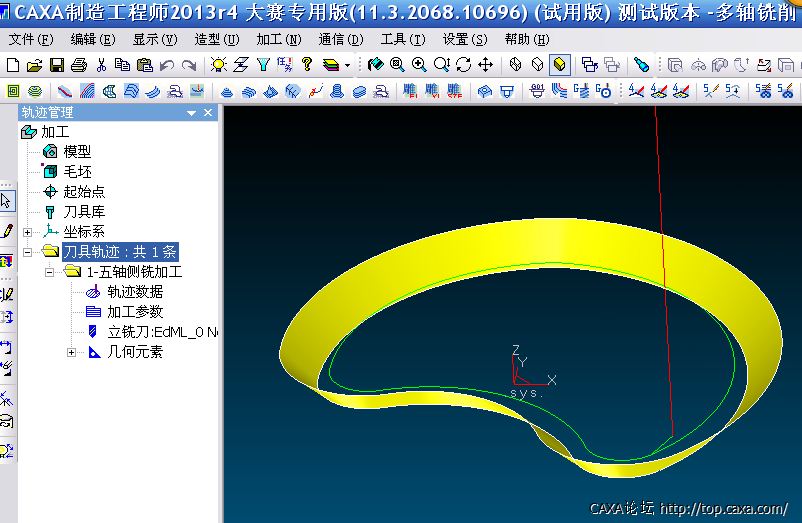Close the 轨迹管理 panel

click(x=208, y=112)
